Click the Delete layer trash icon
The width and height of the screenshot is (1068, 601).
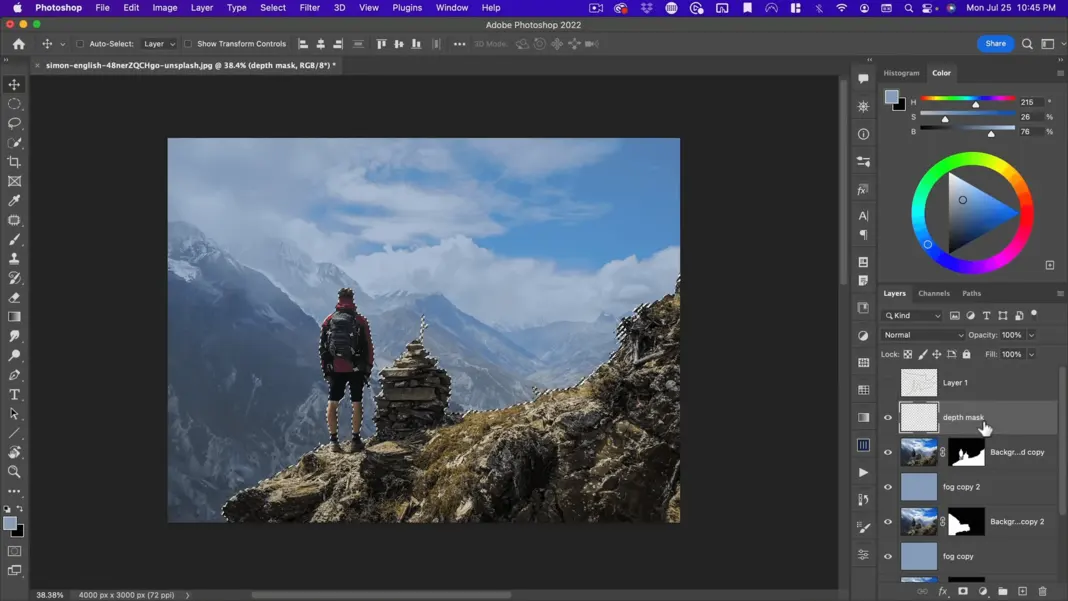[x=1042, y=592]
